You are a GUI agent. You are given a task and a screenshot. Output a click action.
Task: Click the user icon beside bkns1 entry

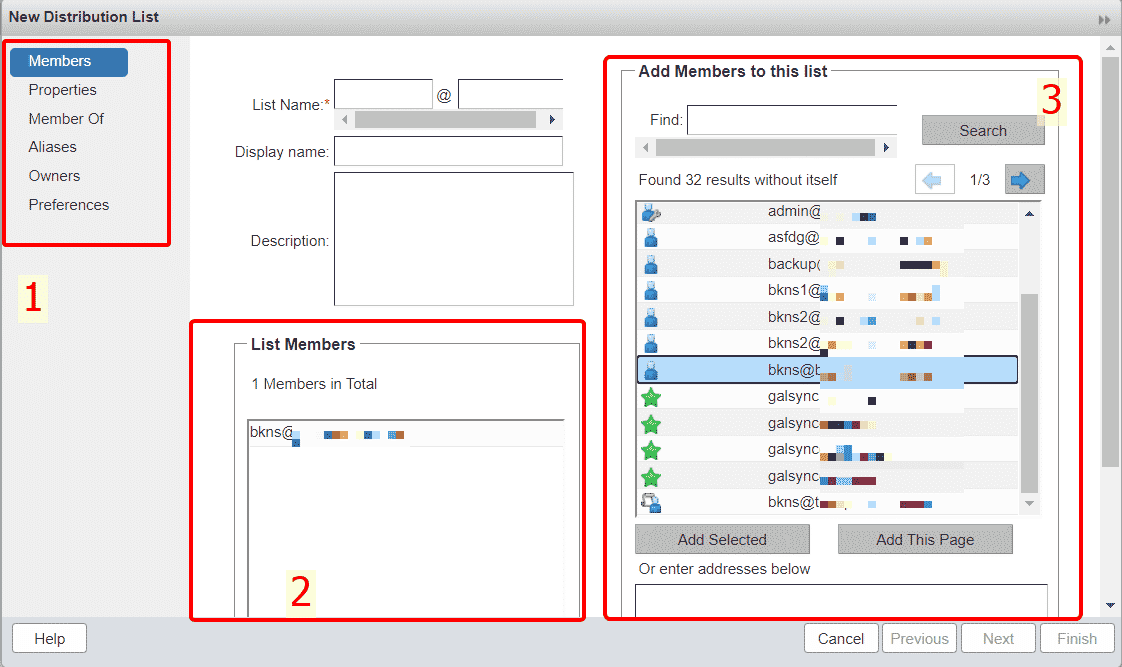point(651,291)
